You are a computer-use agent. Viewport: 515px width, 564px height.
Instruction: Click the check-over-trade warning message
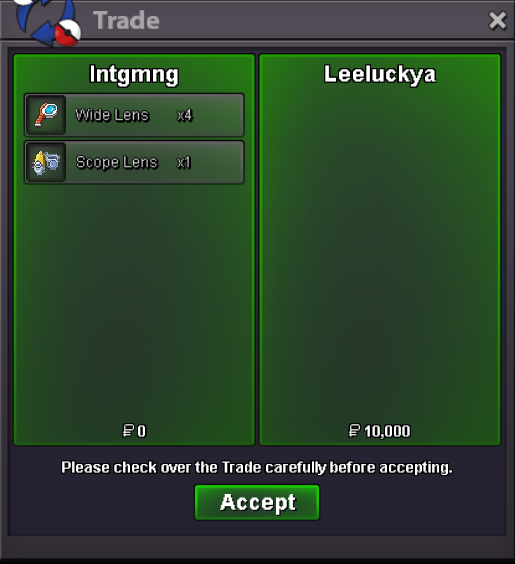coord(257,468)
